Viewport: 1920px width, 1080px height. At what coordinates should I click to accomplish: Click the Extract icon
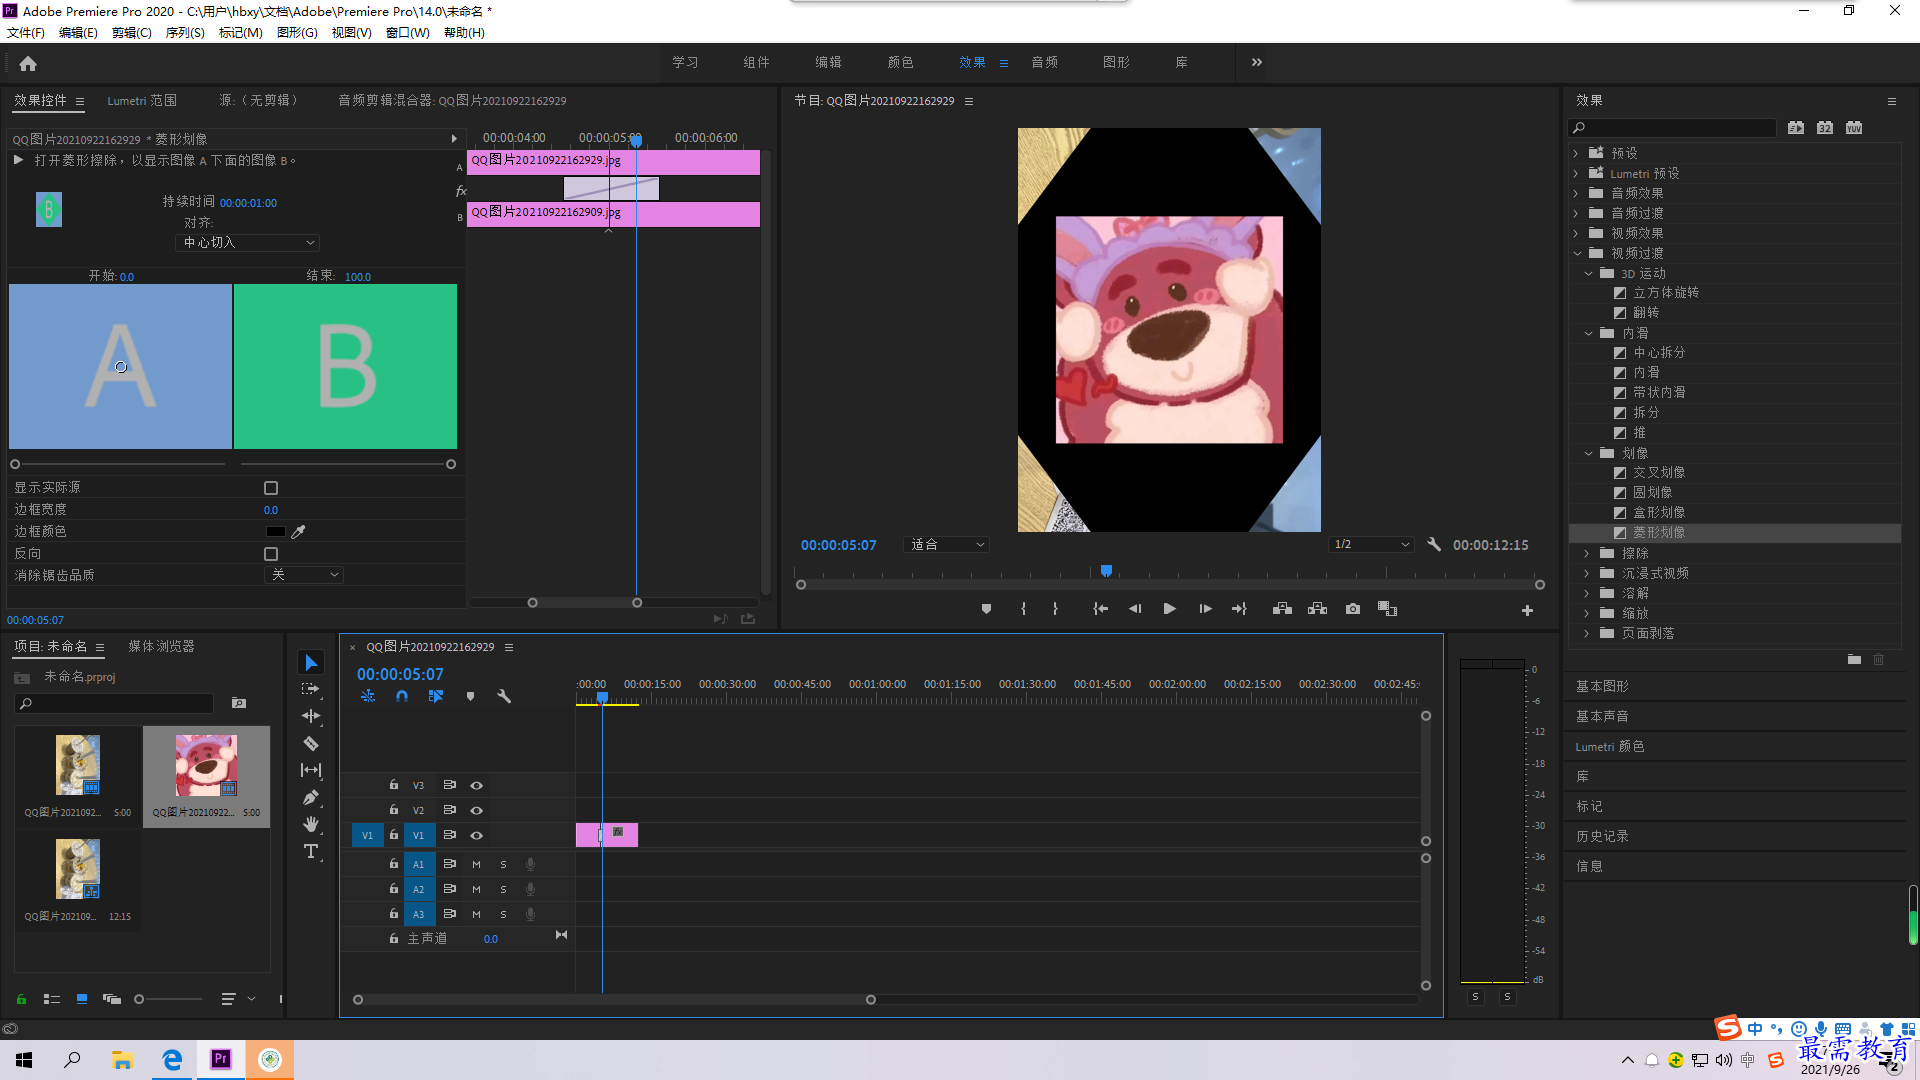click(x=1317, y=609)
